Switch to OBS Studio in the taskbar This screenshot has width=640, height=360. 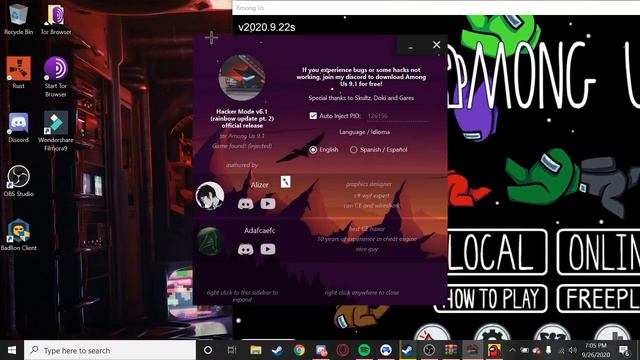(429, 350)
